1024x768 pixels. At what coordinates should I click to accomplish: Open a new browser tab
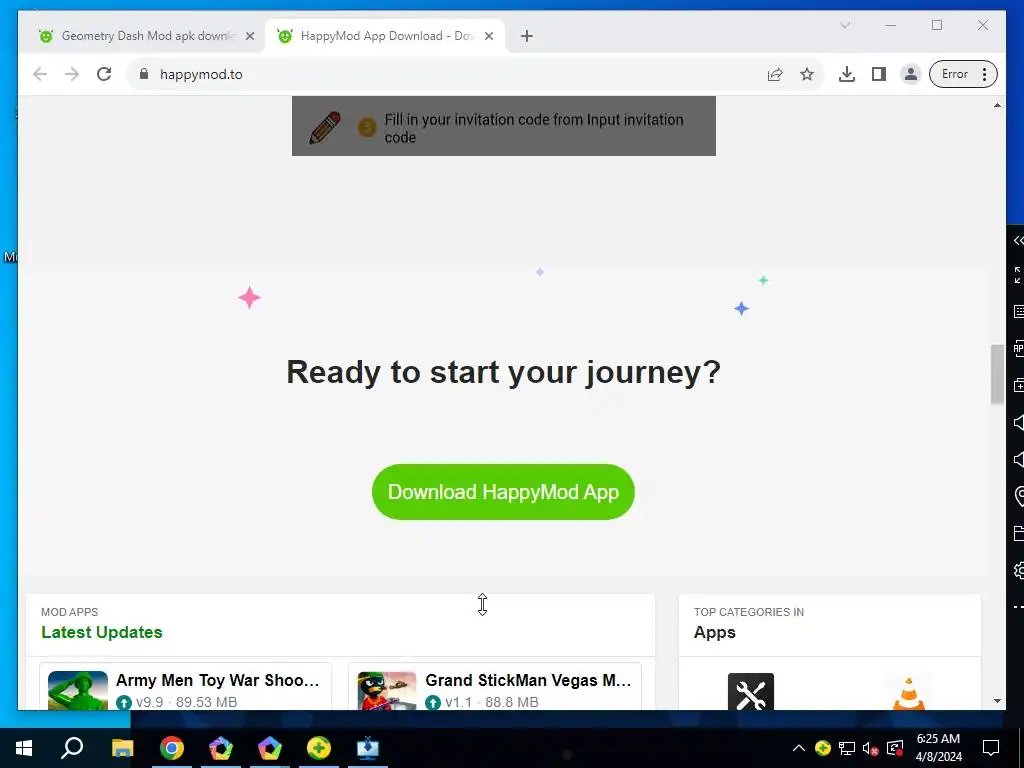(527, 36)
